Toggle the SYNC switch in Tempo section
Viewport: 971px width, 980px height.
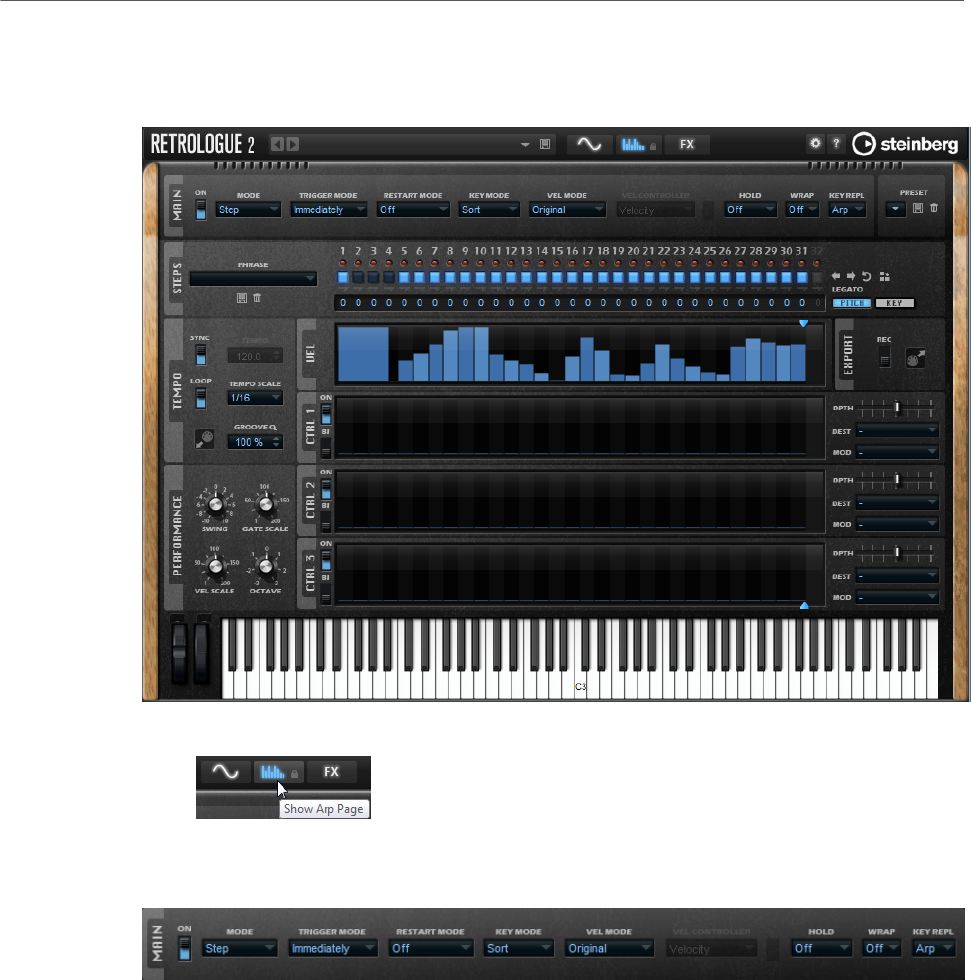[x=201, y=354]
